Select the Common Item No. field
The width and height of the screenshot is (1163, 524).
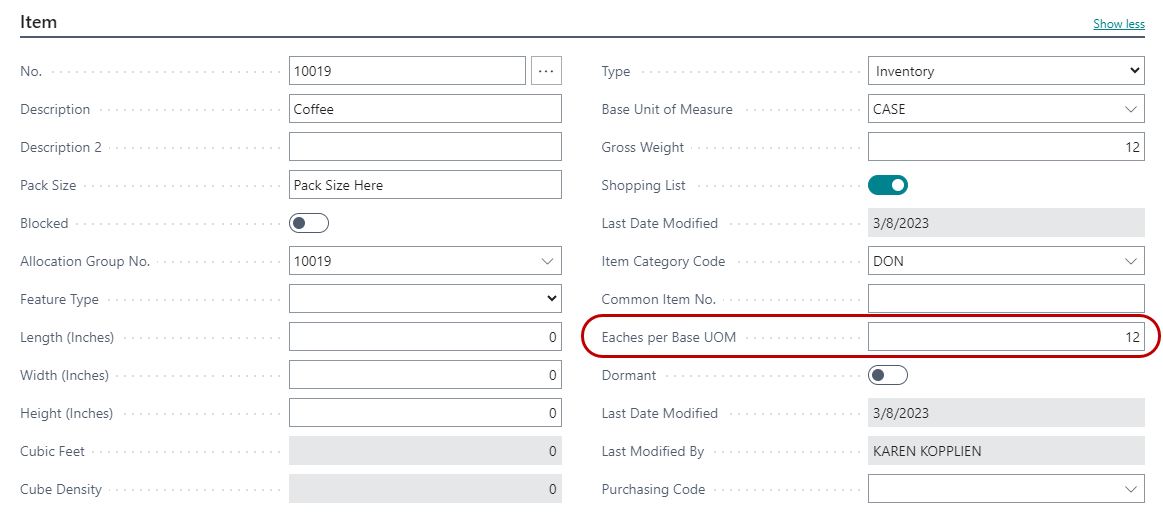(1005, 299)
